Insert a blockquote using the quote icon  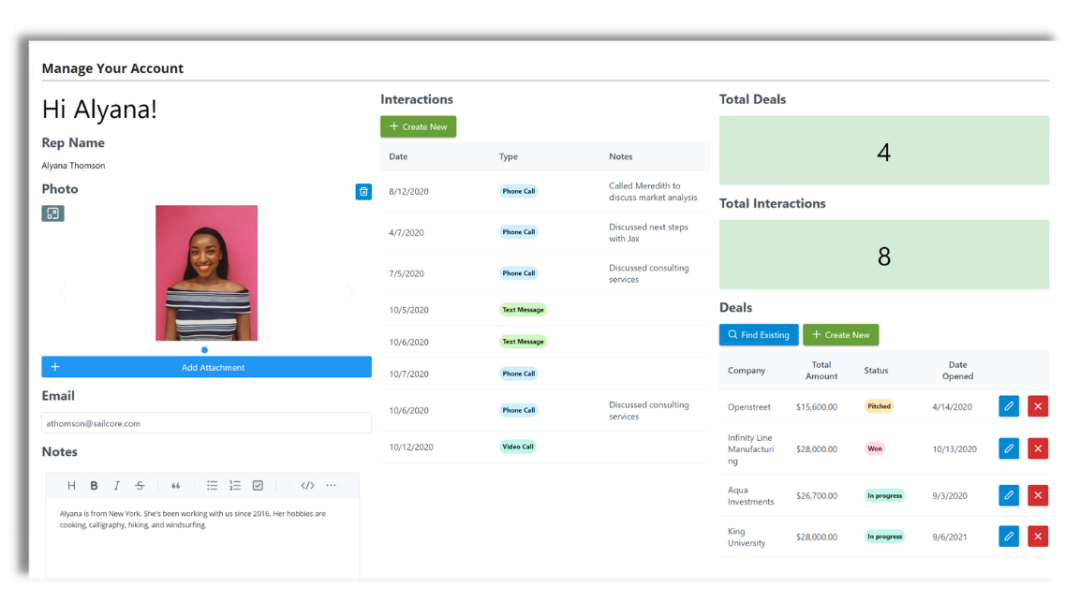176,485
